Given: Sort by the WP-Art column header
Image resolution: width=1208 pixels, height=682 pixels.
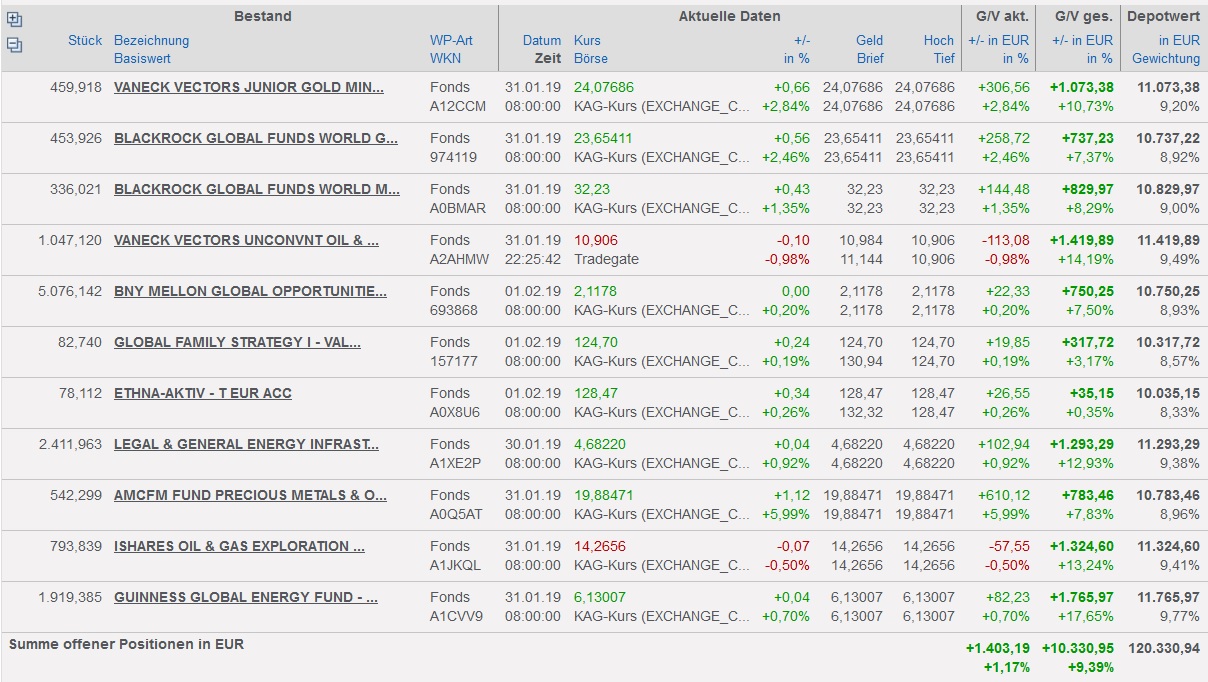Looking at the screenshot, I should click(451, 41).
